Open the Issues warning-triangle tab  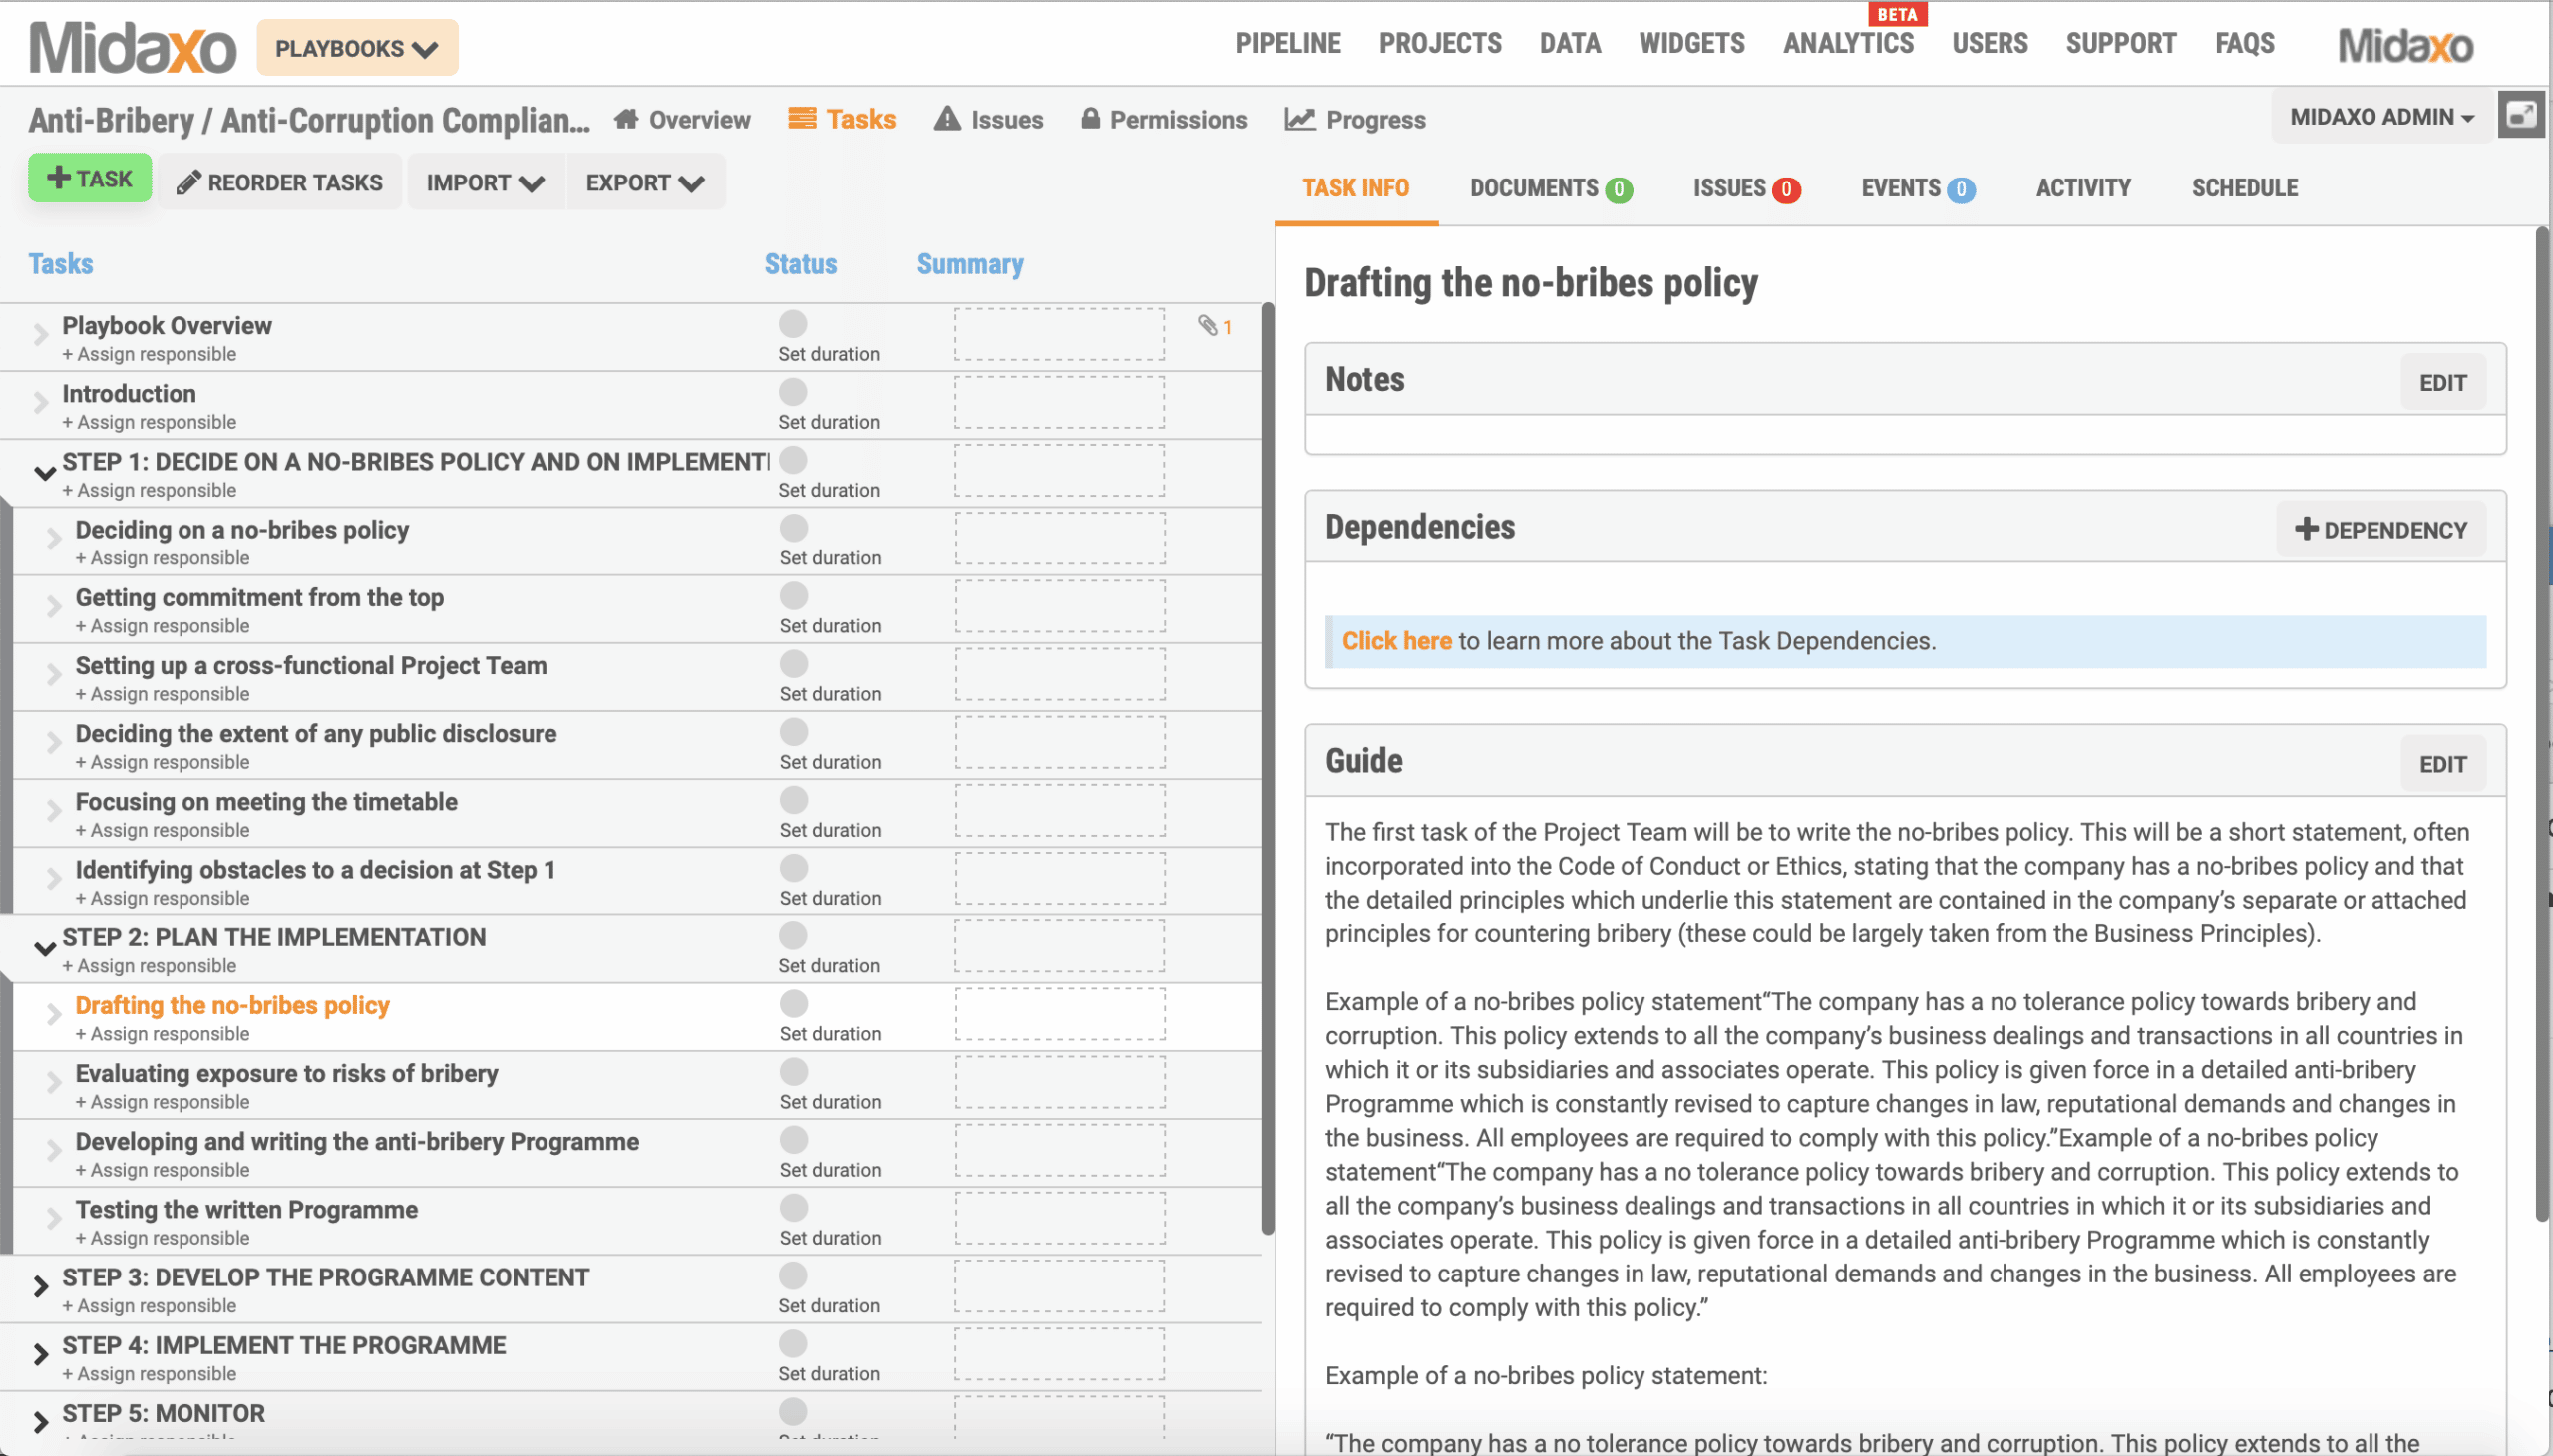(x=988, y=119)
